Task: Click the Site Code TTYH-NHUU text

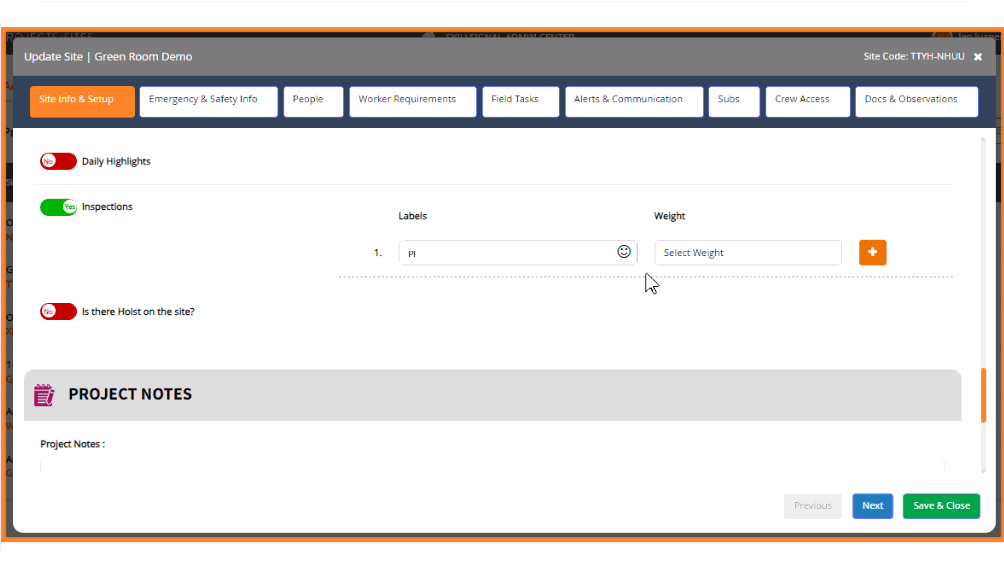Action: pos(914,56)
